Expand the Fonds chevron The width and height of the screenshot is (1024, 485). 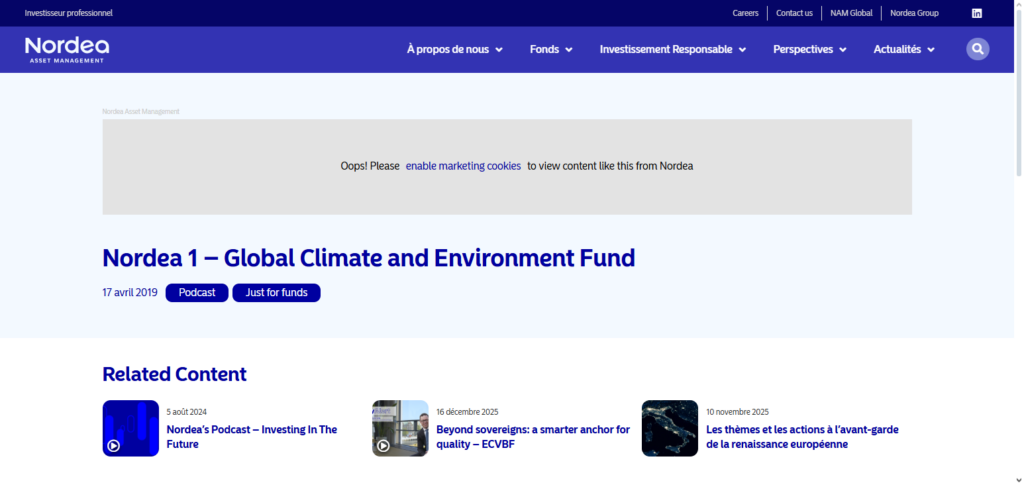[569, 50]
